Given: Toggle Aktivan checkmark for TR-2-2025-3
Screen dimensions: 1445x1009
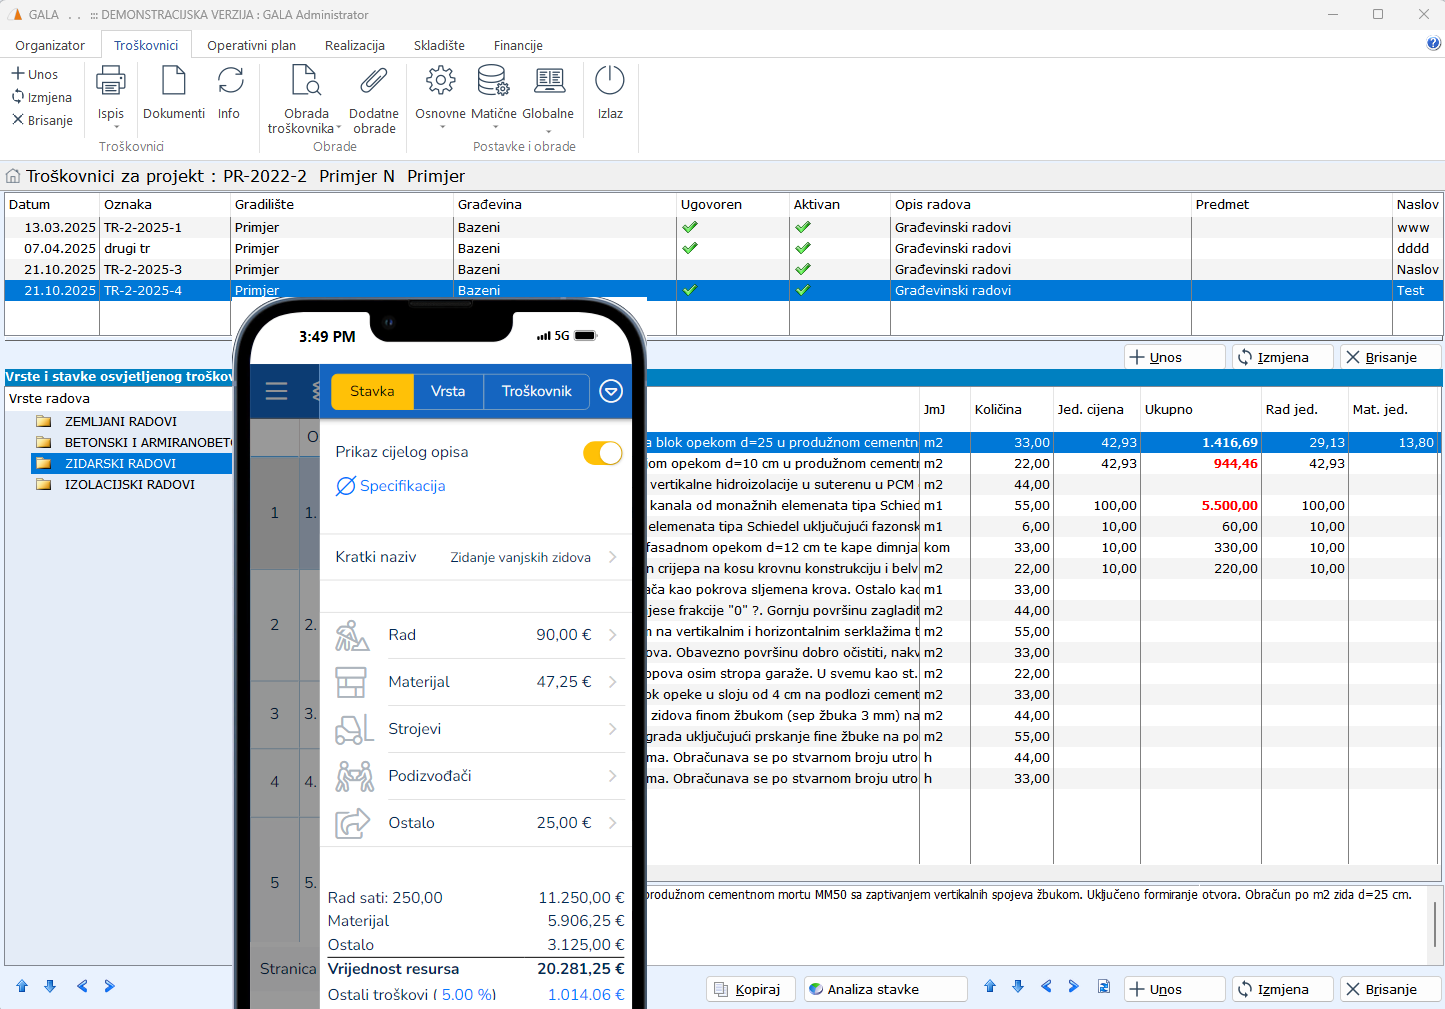Looking at the screenshot, I should (802, 269).
